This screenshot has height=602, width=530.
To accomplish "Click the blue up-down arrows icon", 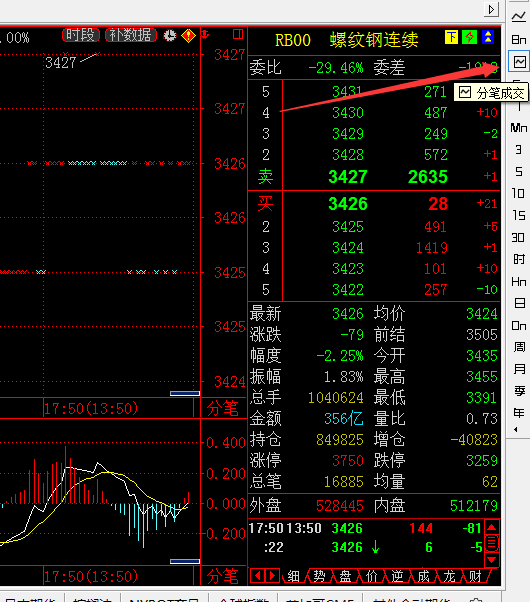I will click(488, 37).
